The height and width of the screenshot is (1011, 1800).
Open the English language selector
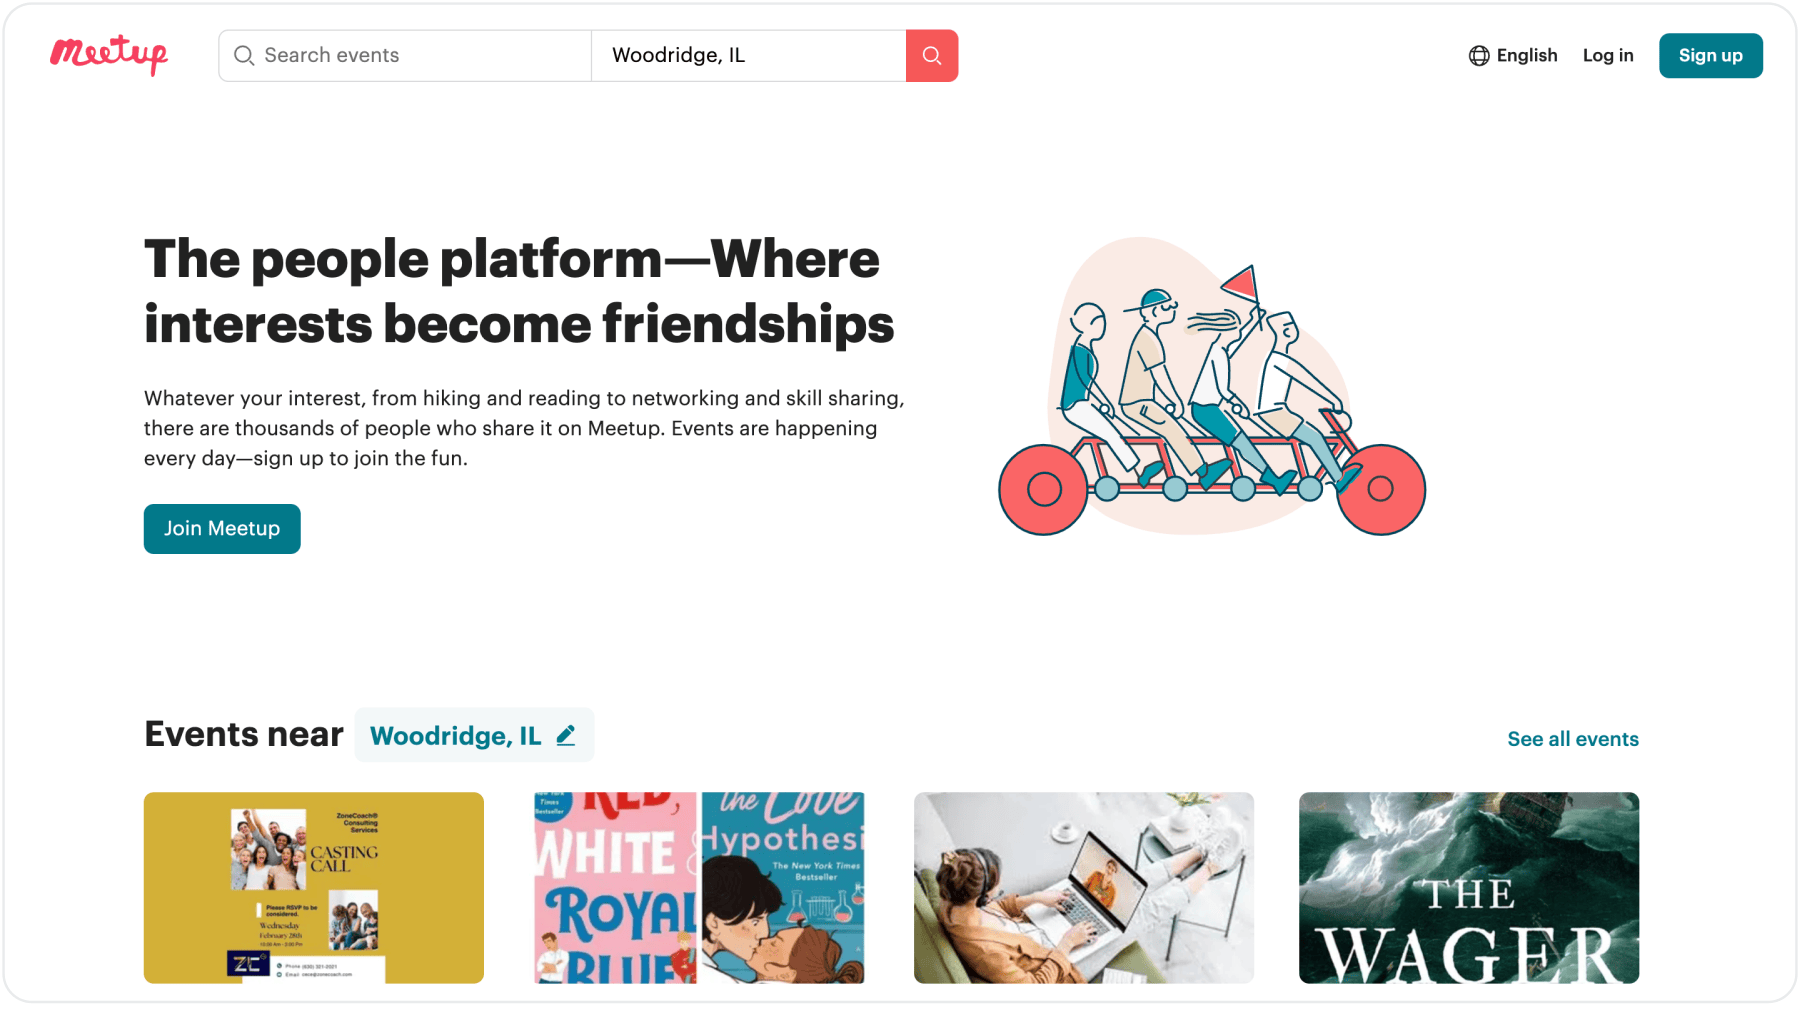1512,56
